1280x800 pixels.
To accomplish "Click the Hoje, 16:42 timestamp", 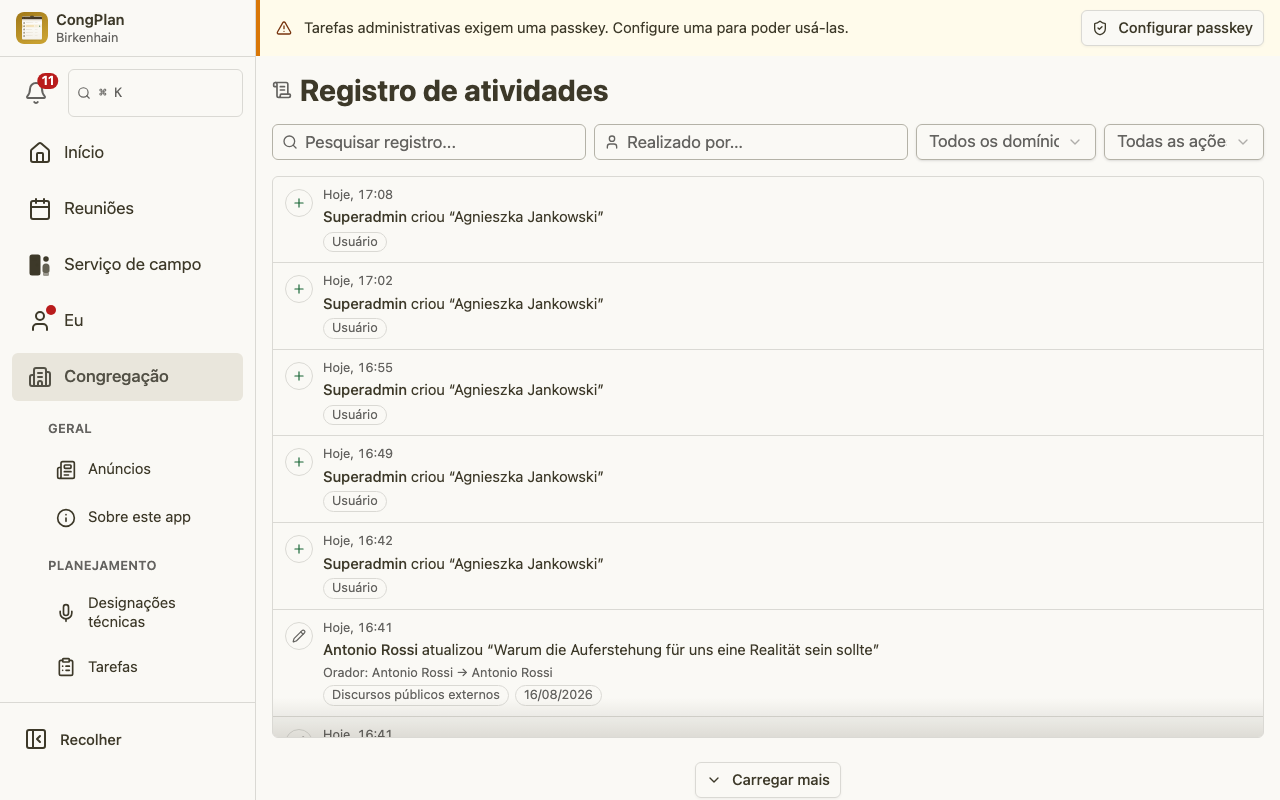I will [358, 541].
